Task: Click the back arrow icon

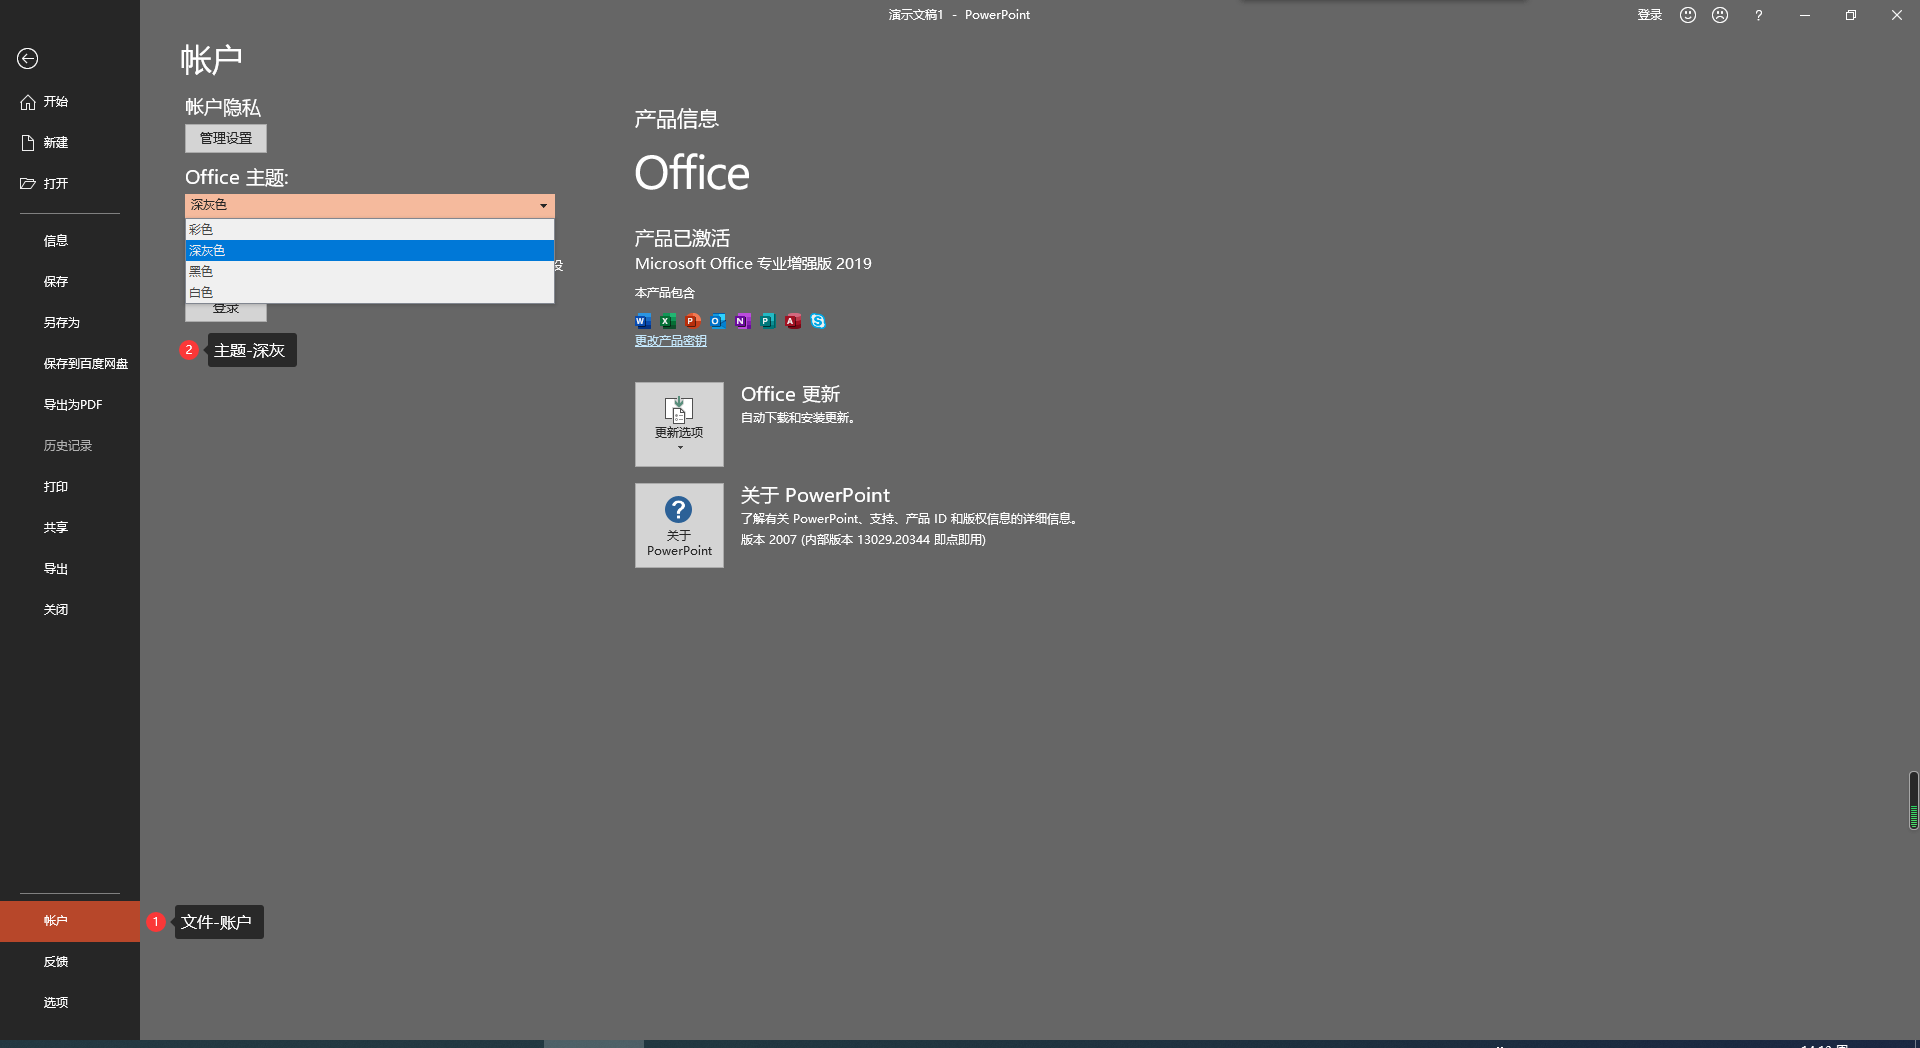Action: (28, 59)
